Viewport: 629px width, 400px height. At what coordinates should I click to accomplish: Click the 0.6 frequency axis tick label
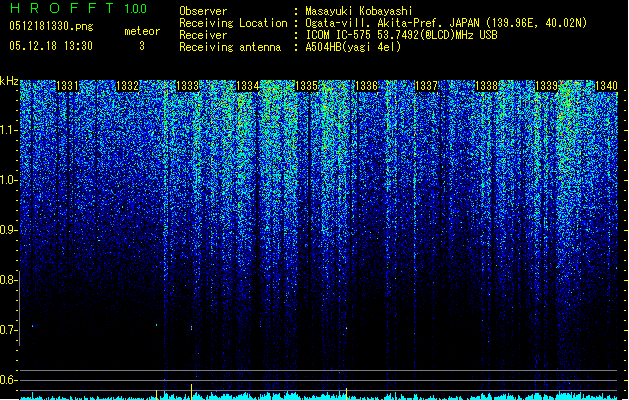coord(9,380)
